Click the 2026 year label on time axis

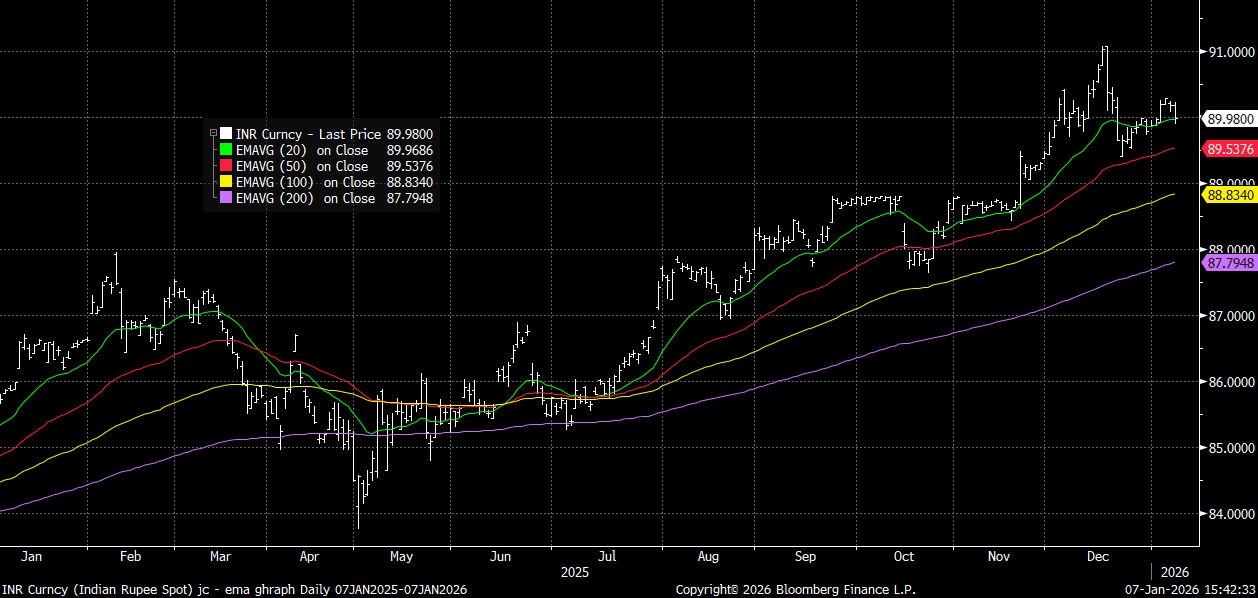1173,573
